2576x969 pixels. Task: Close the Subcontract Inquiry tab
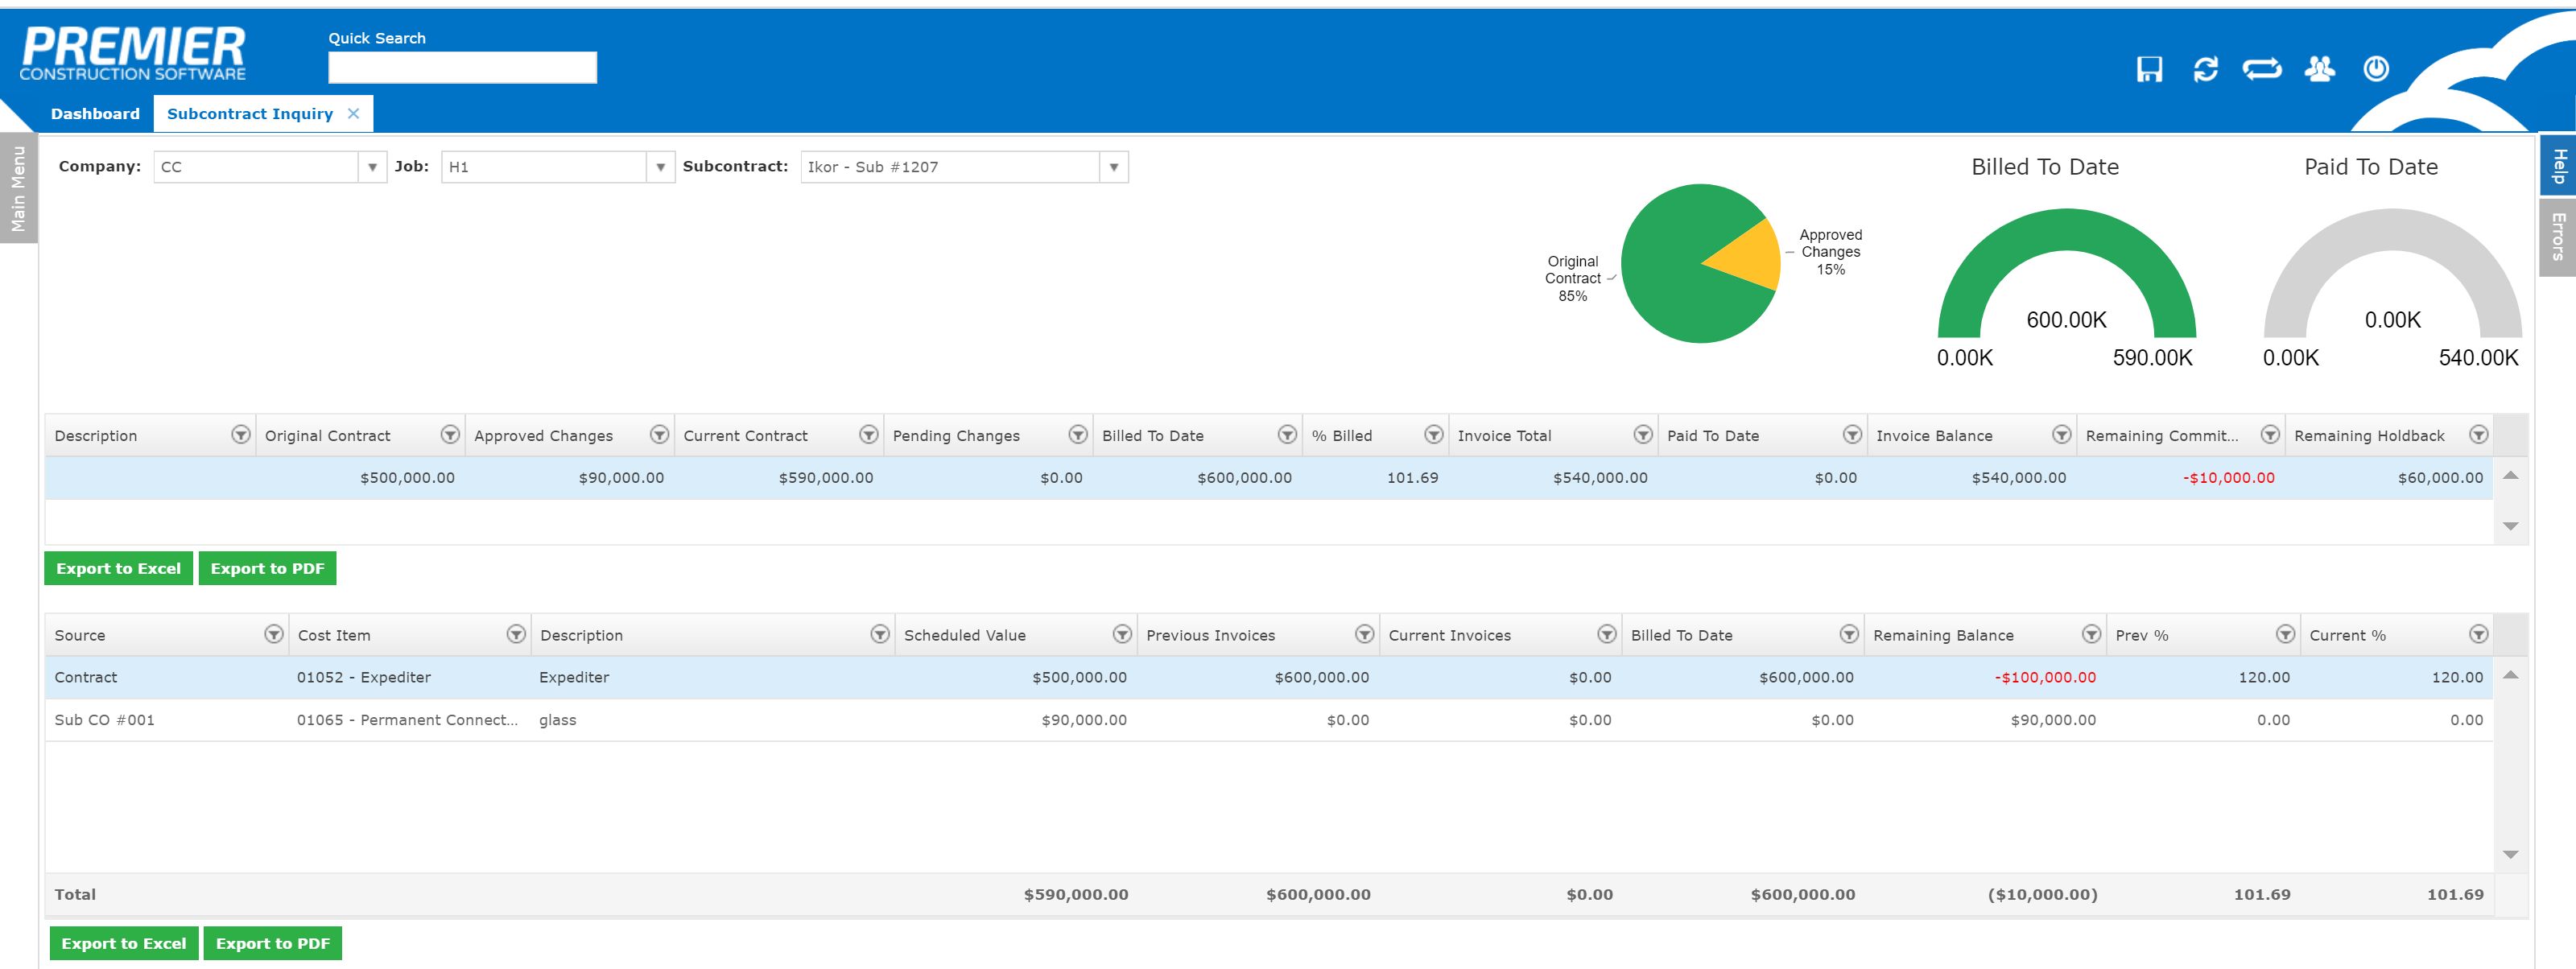(x=353, y=114)
